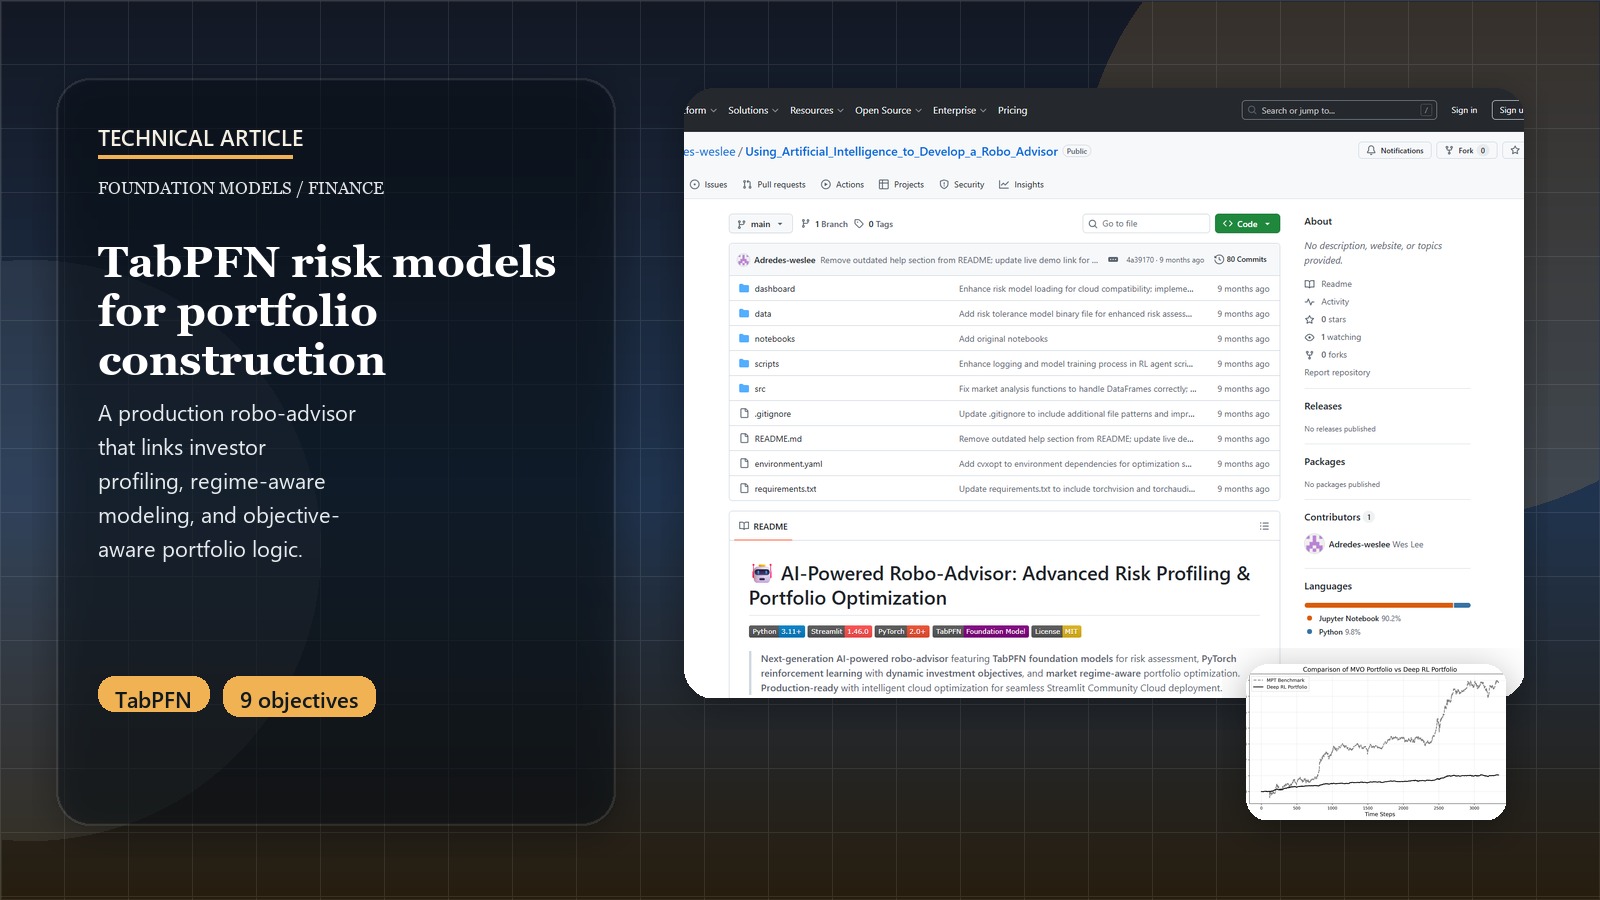Screen dimensions: 1600x900
Task: Star the Robo_Advisor repository
Action: click(1513, 150)
